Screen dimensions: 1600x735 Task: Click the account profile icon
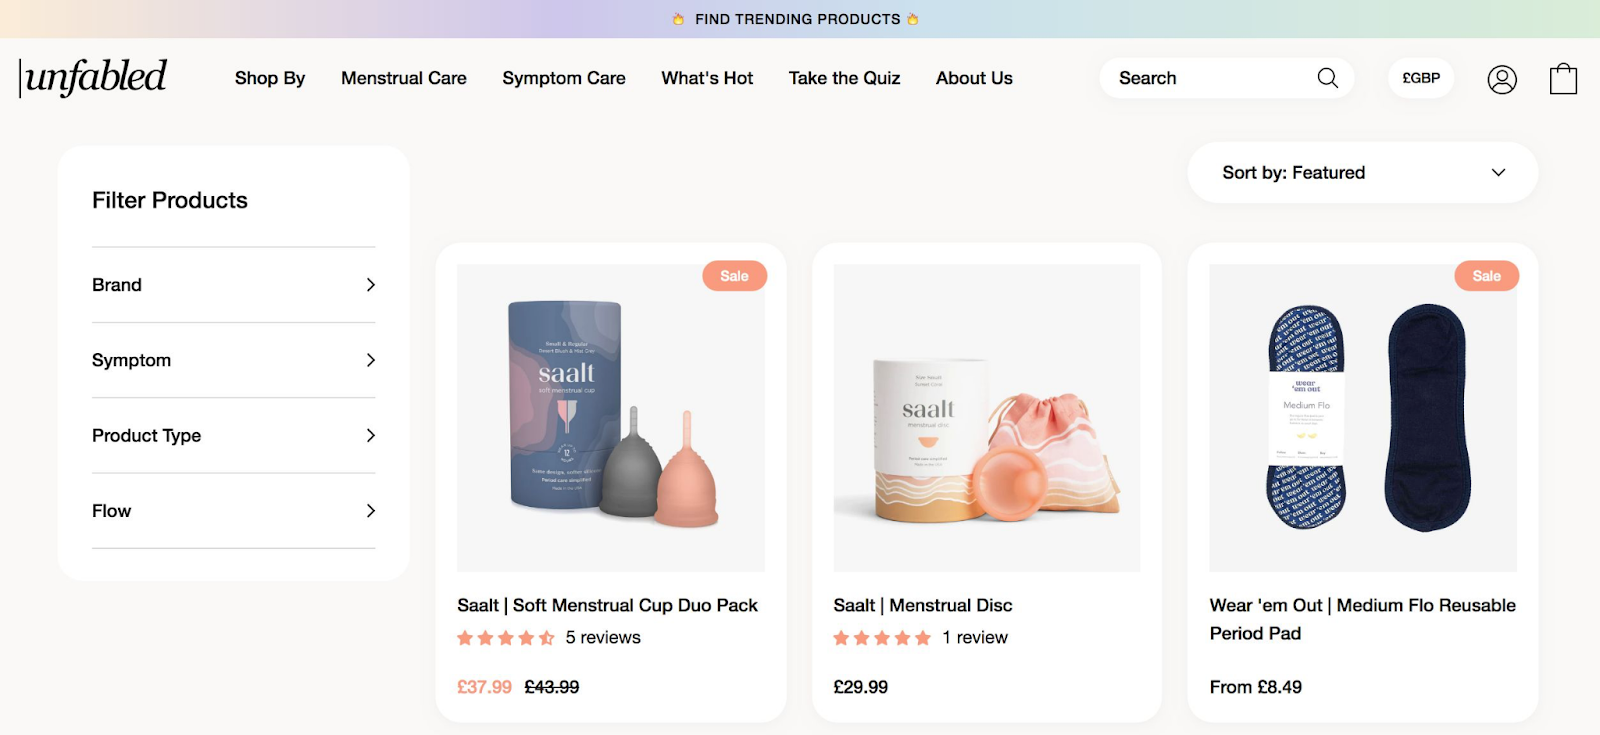1499,78
